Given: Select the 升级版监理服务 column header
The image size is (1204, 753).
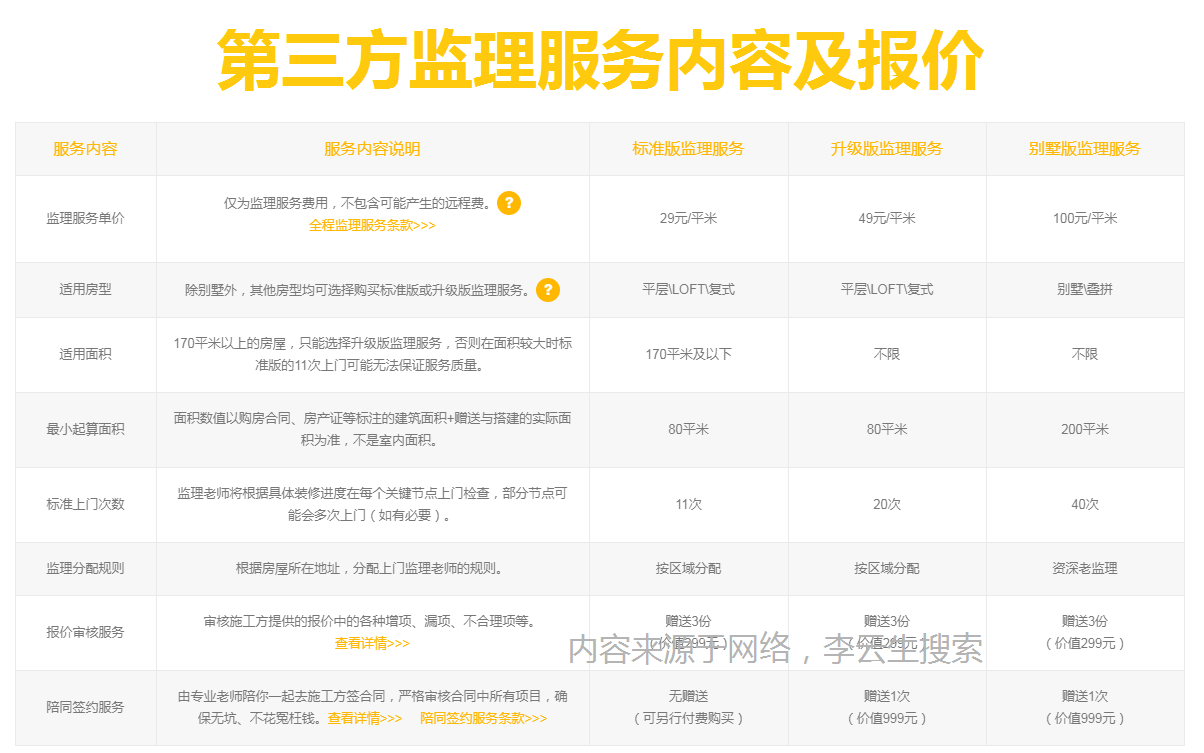Looking at the screenshot, I should pos(887,149).
